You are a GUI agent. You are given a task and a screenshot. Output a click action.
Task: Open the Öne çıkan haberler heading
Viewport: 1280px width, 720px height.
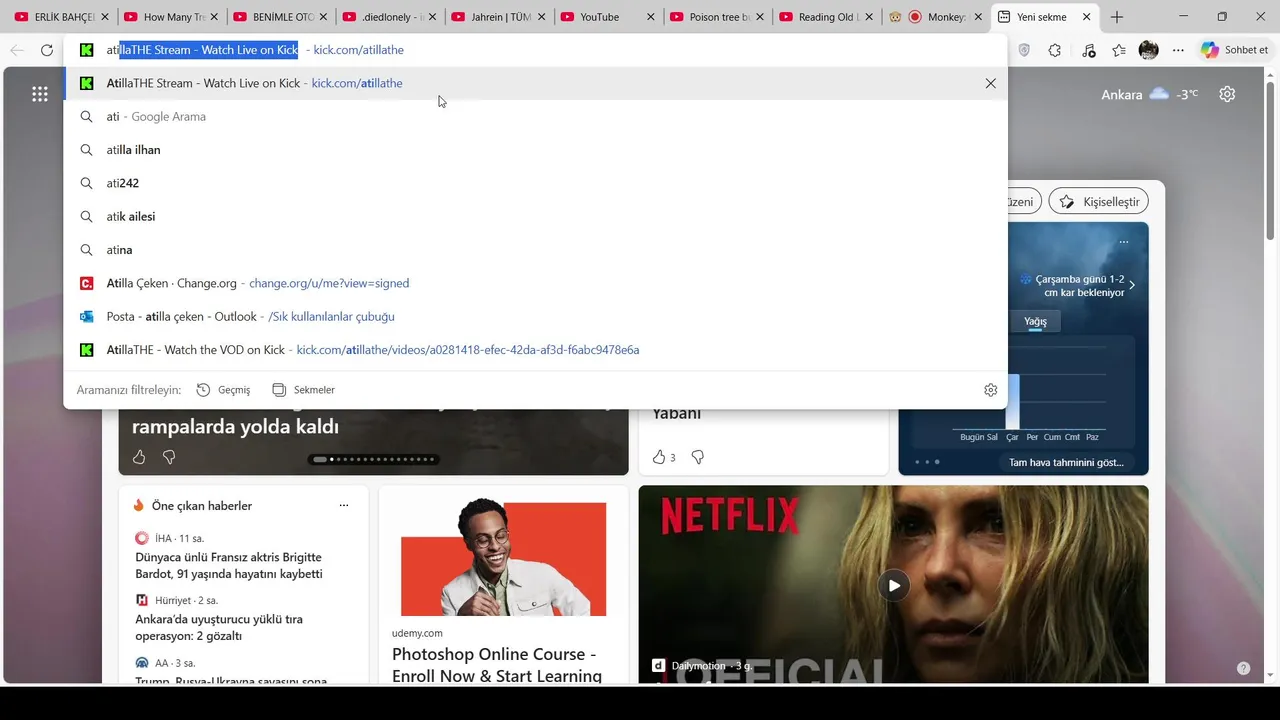(202, 506)
